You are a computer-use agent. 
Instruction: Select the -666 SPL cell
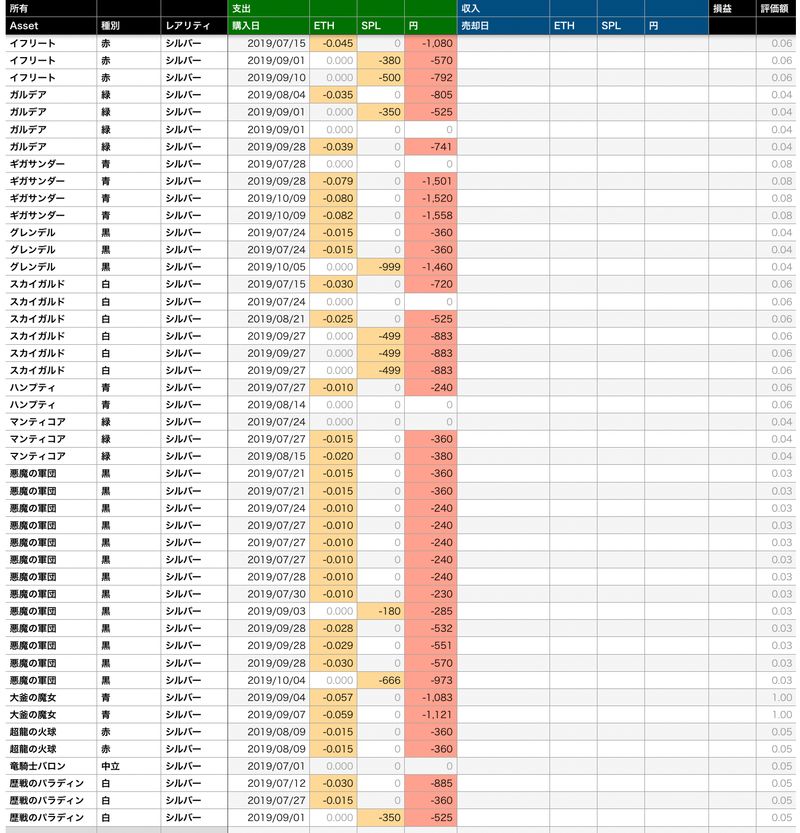tap(381, 680)
